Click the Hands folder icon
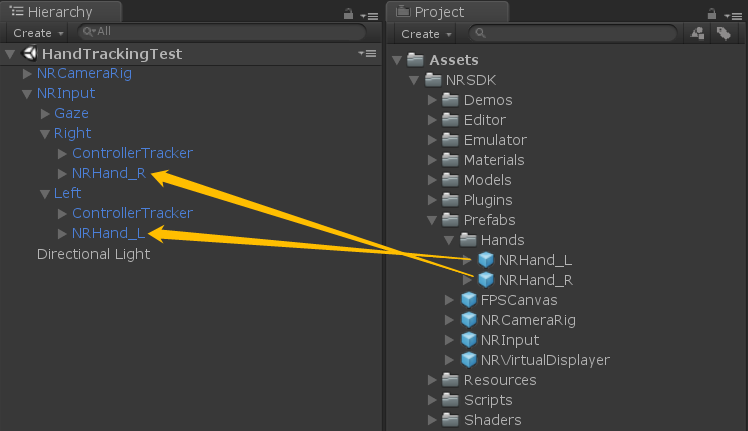The height and width of the screenshot is (431, 748). 468,240
